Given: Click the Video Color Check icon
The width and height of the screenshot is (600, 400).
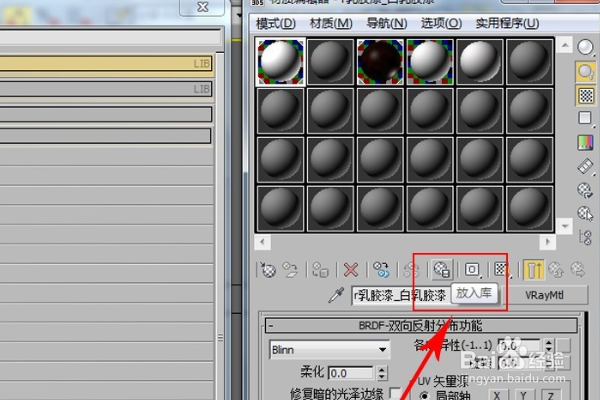Looking at the screenshot, I should (585, 142).
